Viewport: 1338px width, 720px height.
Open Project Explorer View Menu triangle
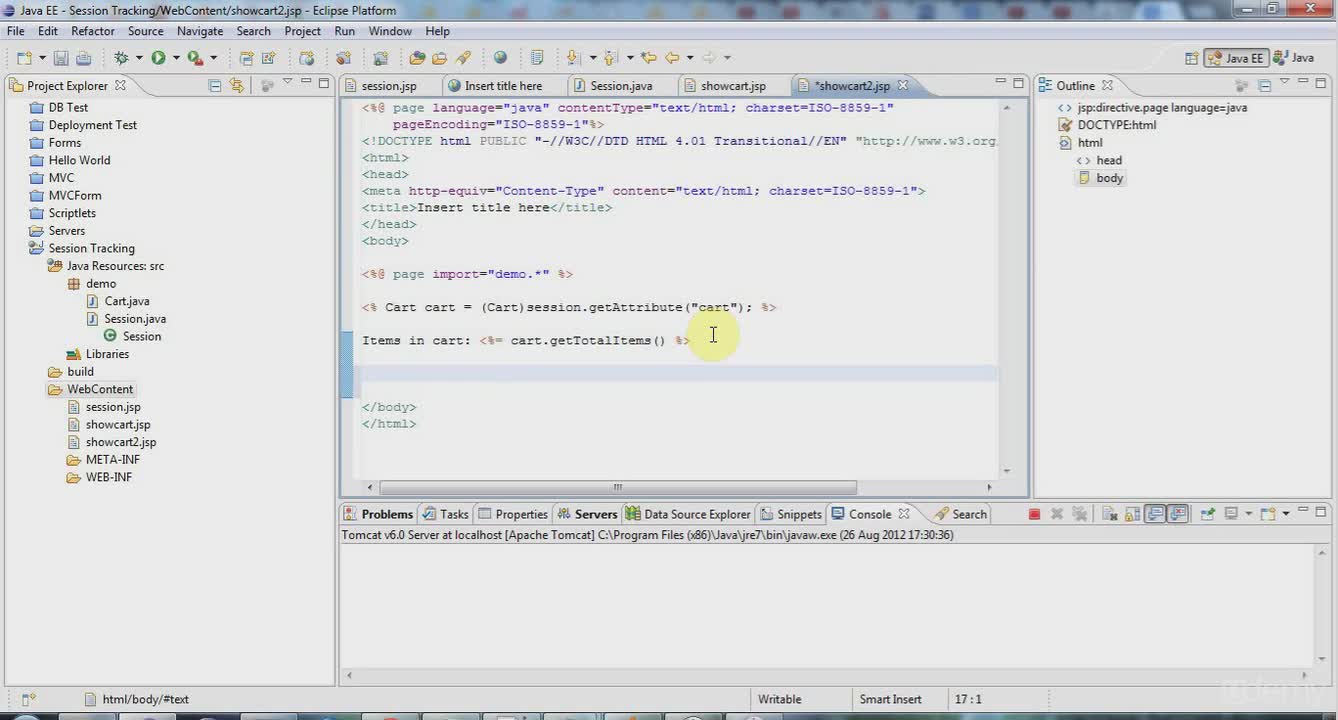[x=287, y=83]
